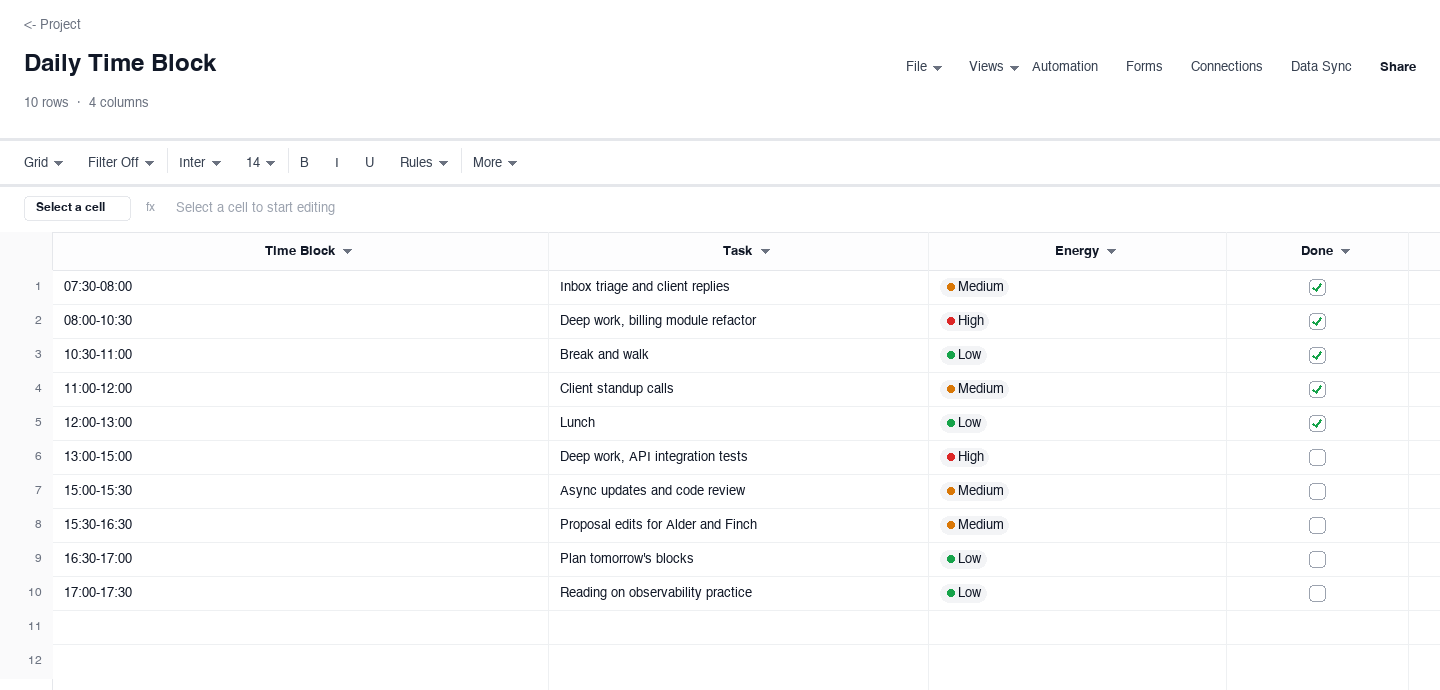1440x690 pixels.
Task: Select the Async updates and code review cell
Action: pyautogui.click(x=738, y=491)
